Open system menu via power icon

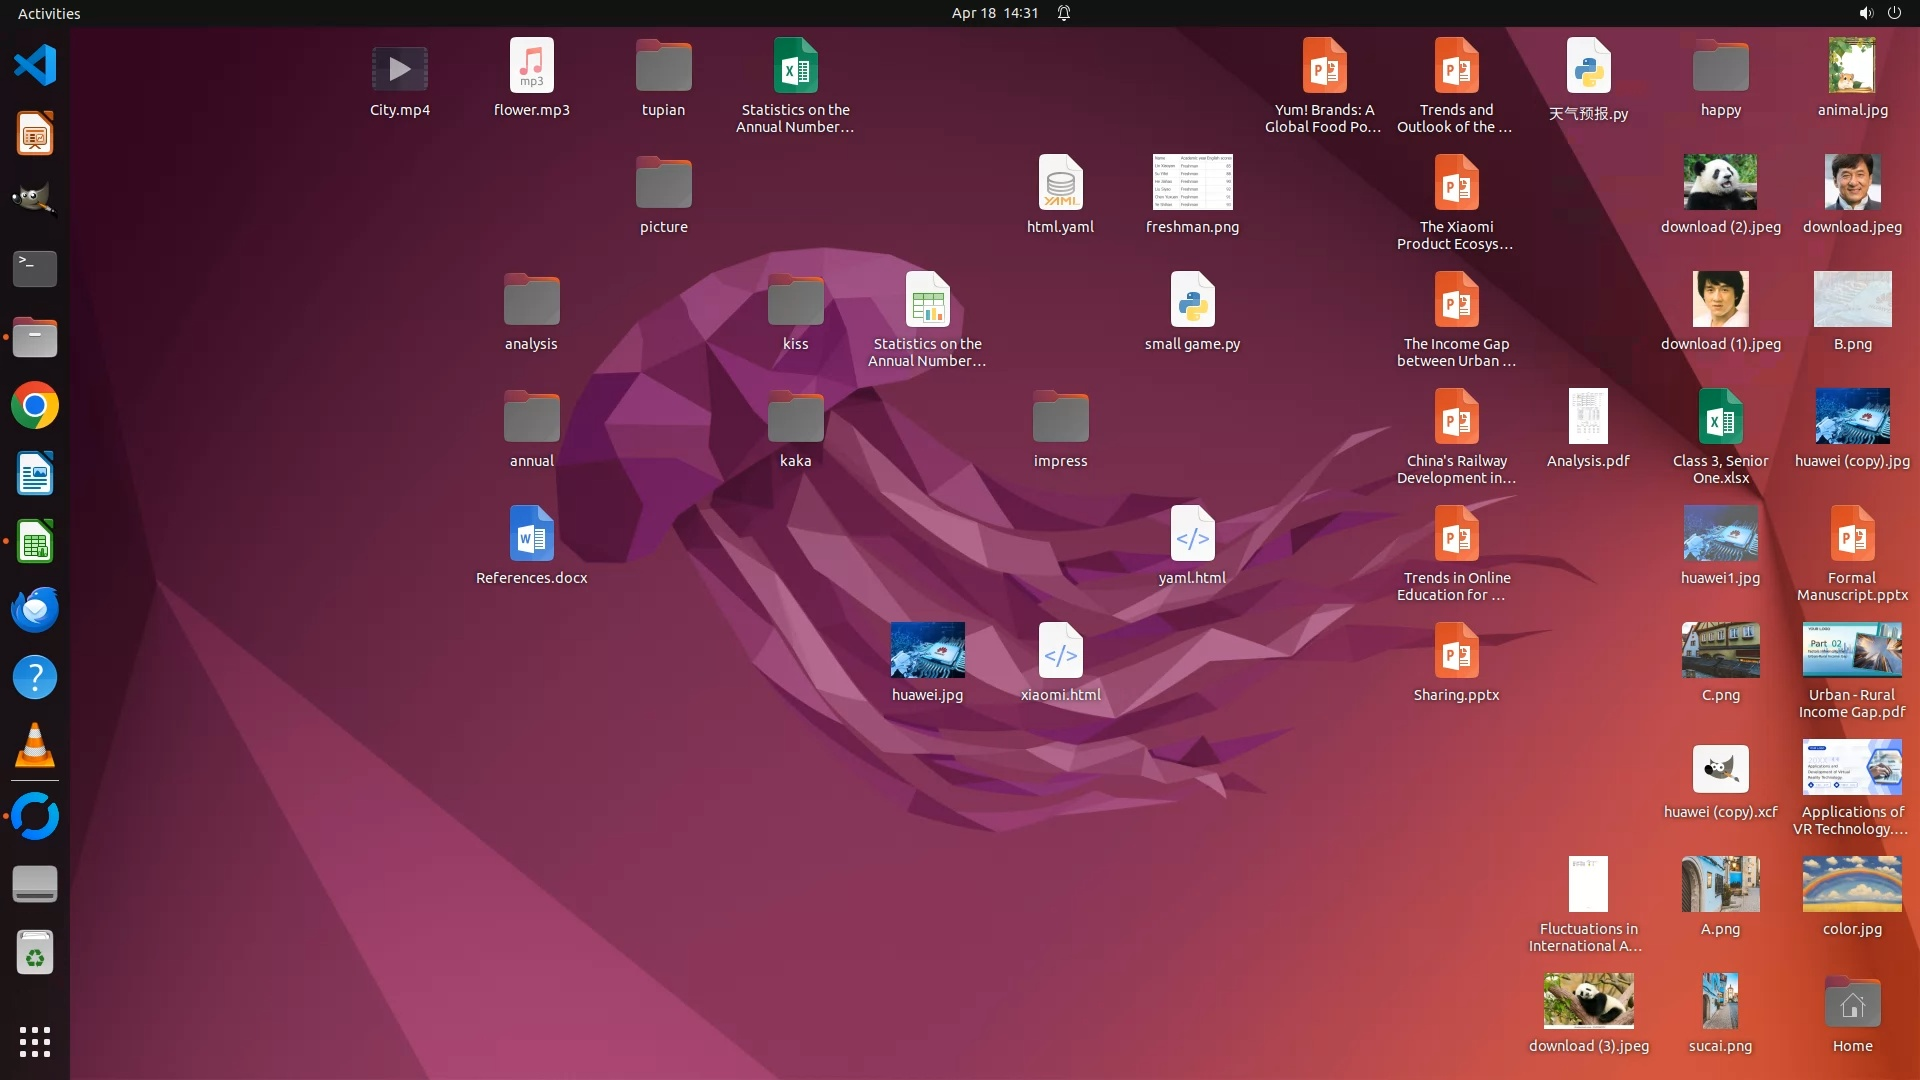point(1894,13)
